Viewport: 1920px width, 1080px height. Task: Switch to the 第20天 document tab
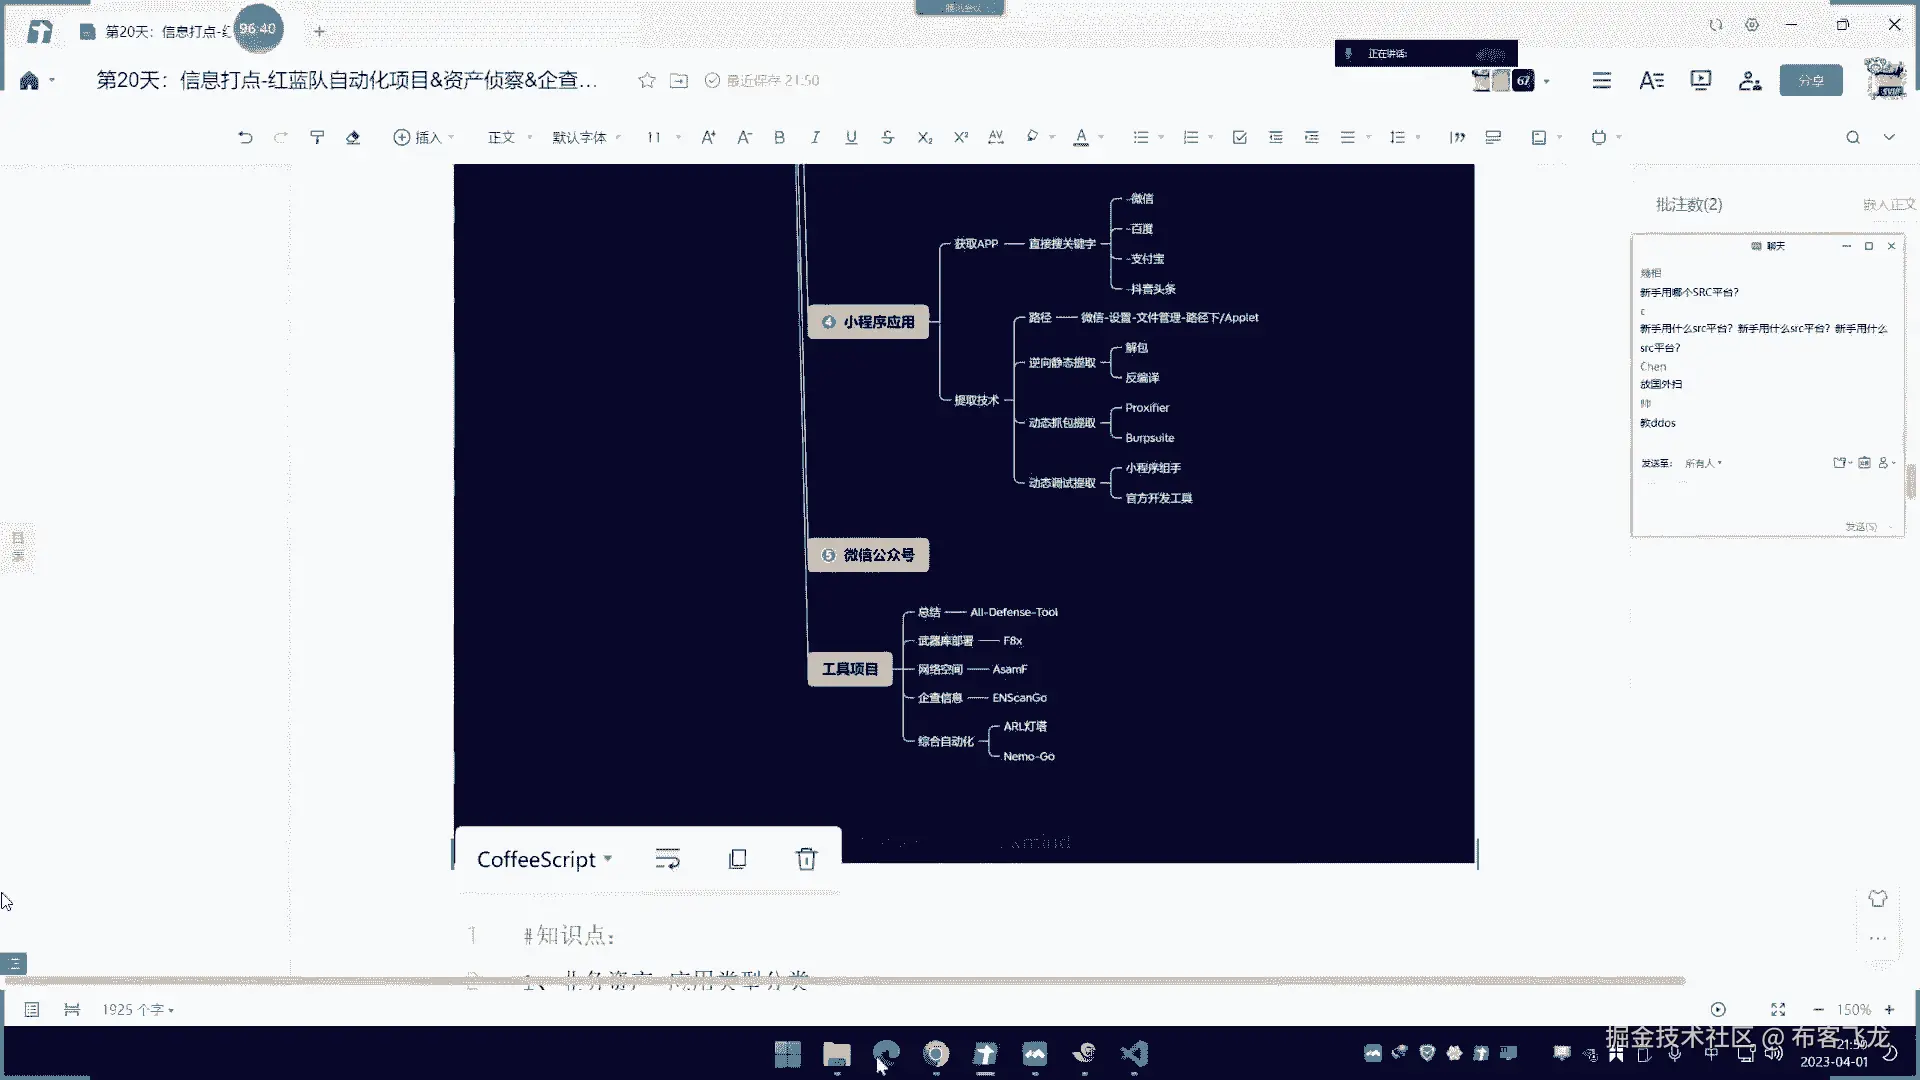coord(160,31)
